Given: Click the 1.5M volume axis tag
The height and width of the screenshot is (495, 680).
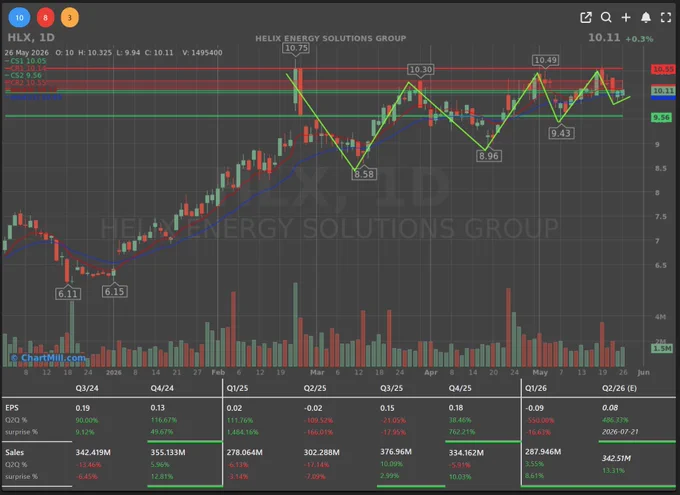Looking at the screenshot, I should [662, 348].
